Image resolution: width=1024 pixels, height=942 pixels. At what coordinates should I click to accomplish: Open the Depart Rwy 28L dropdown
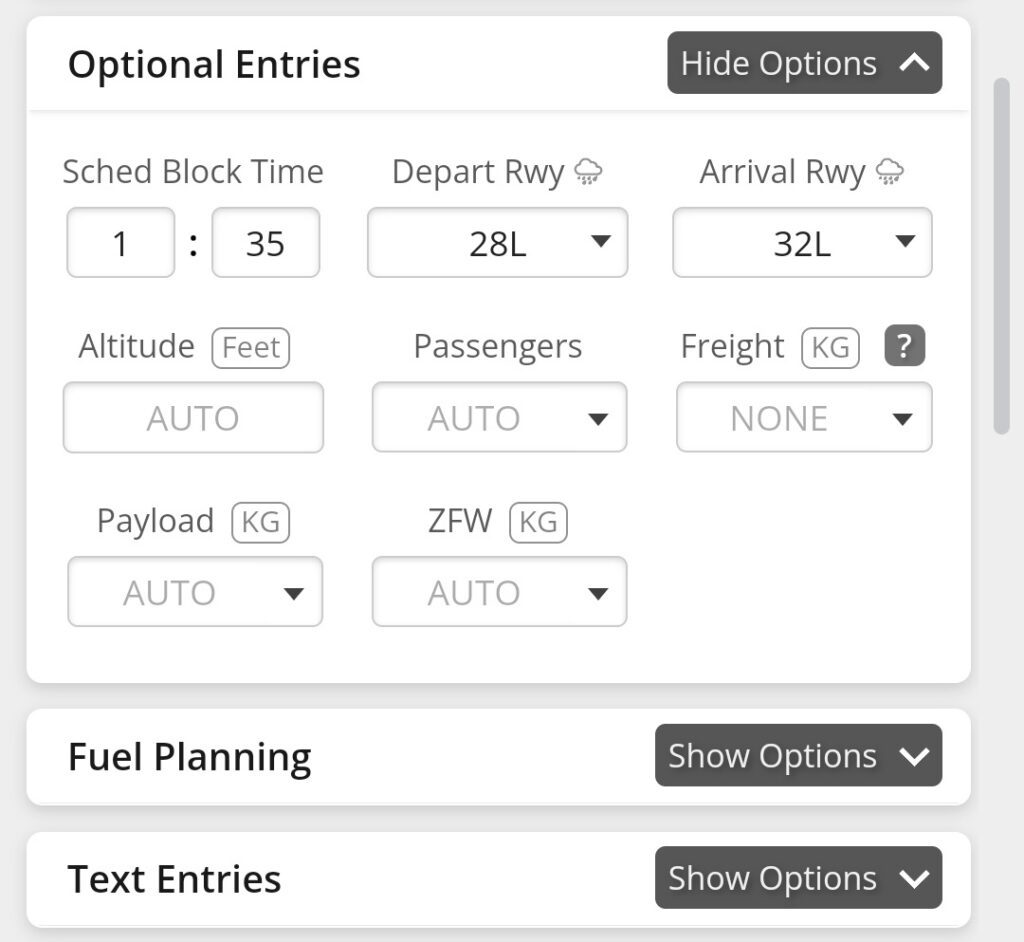click(498, 242)
